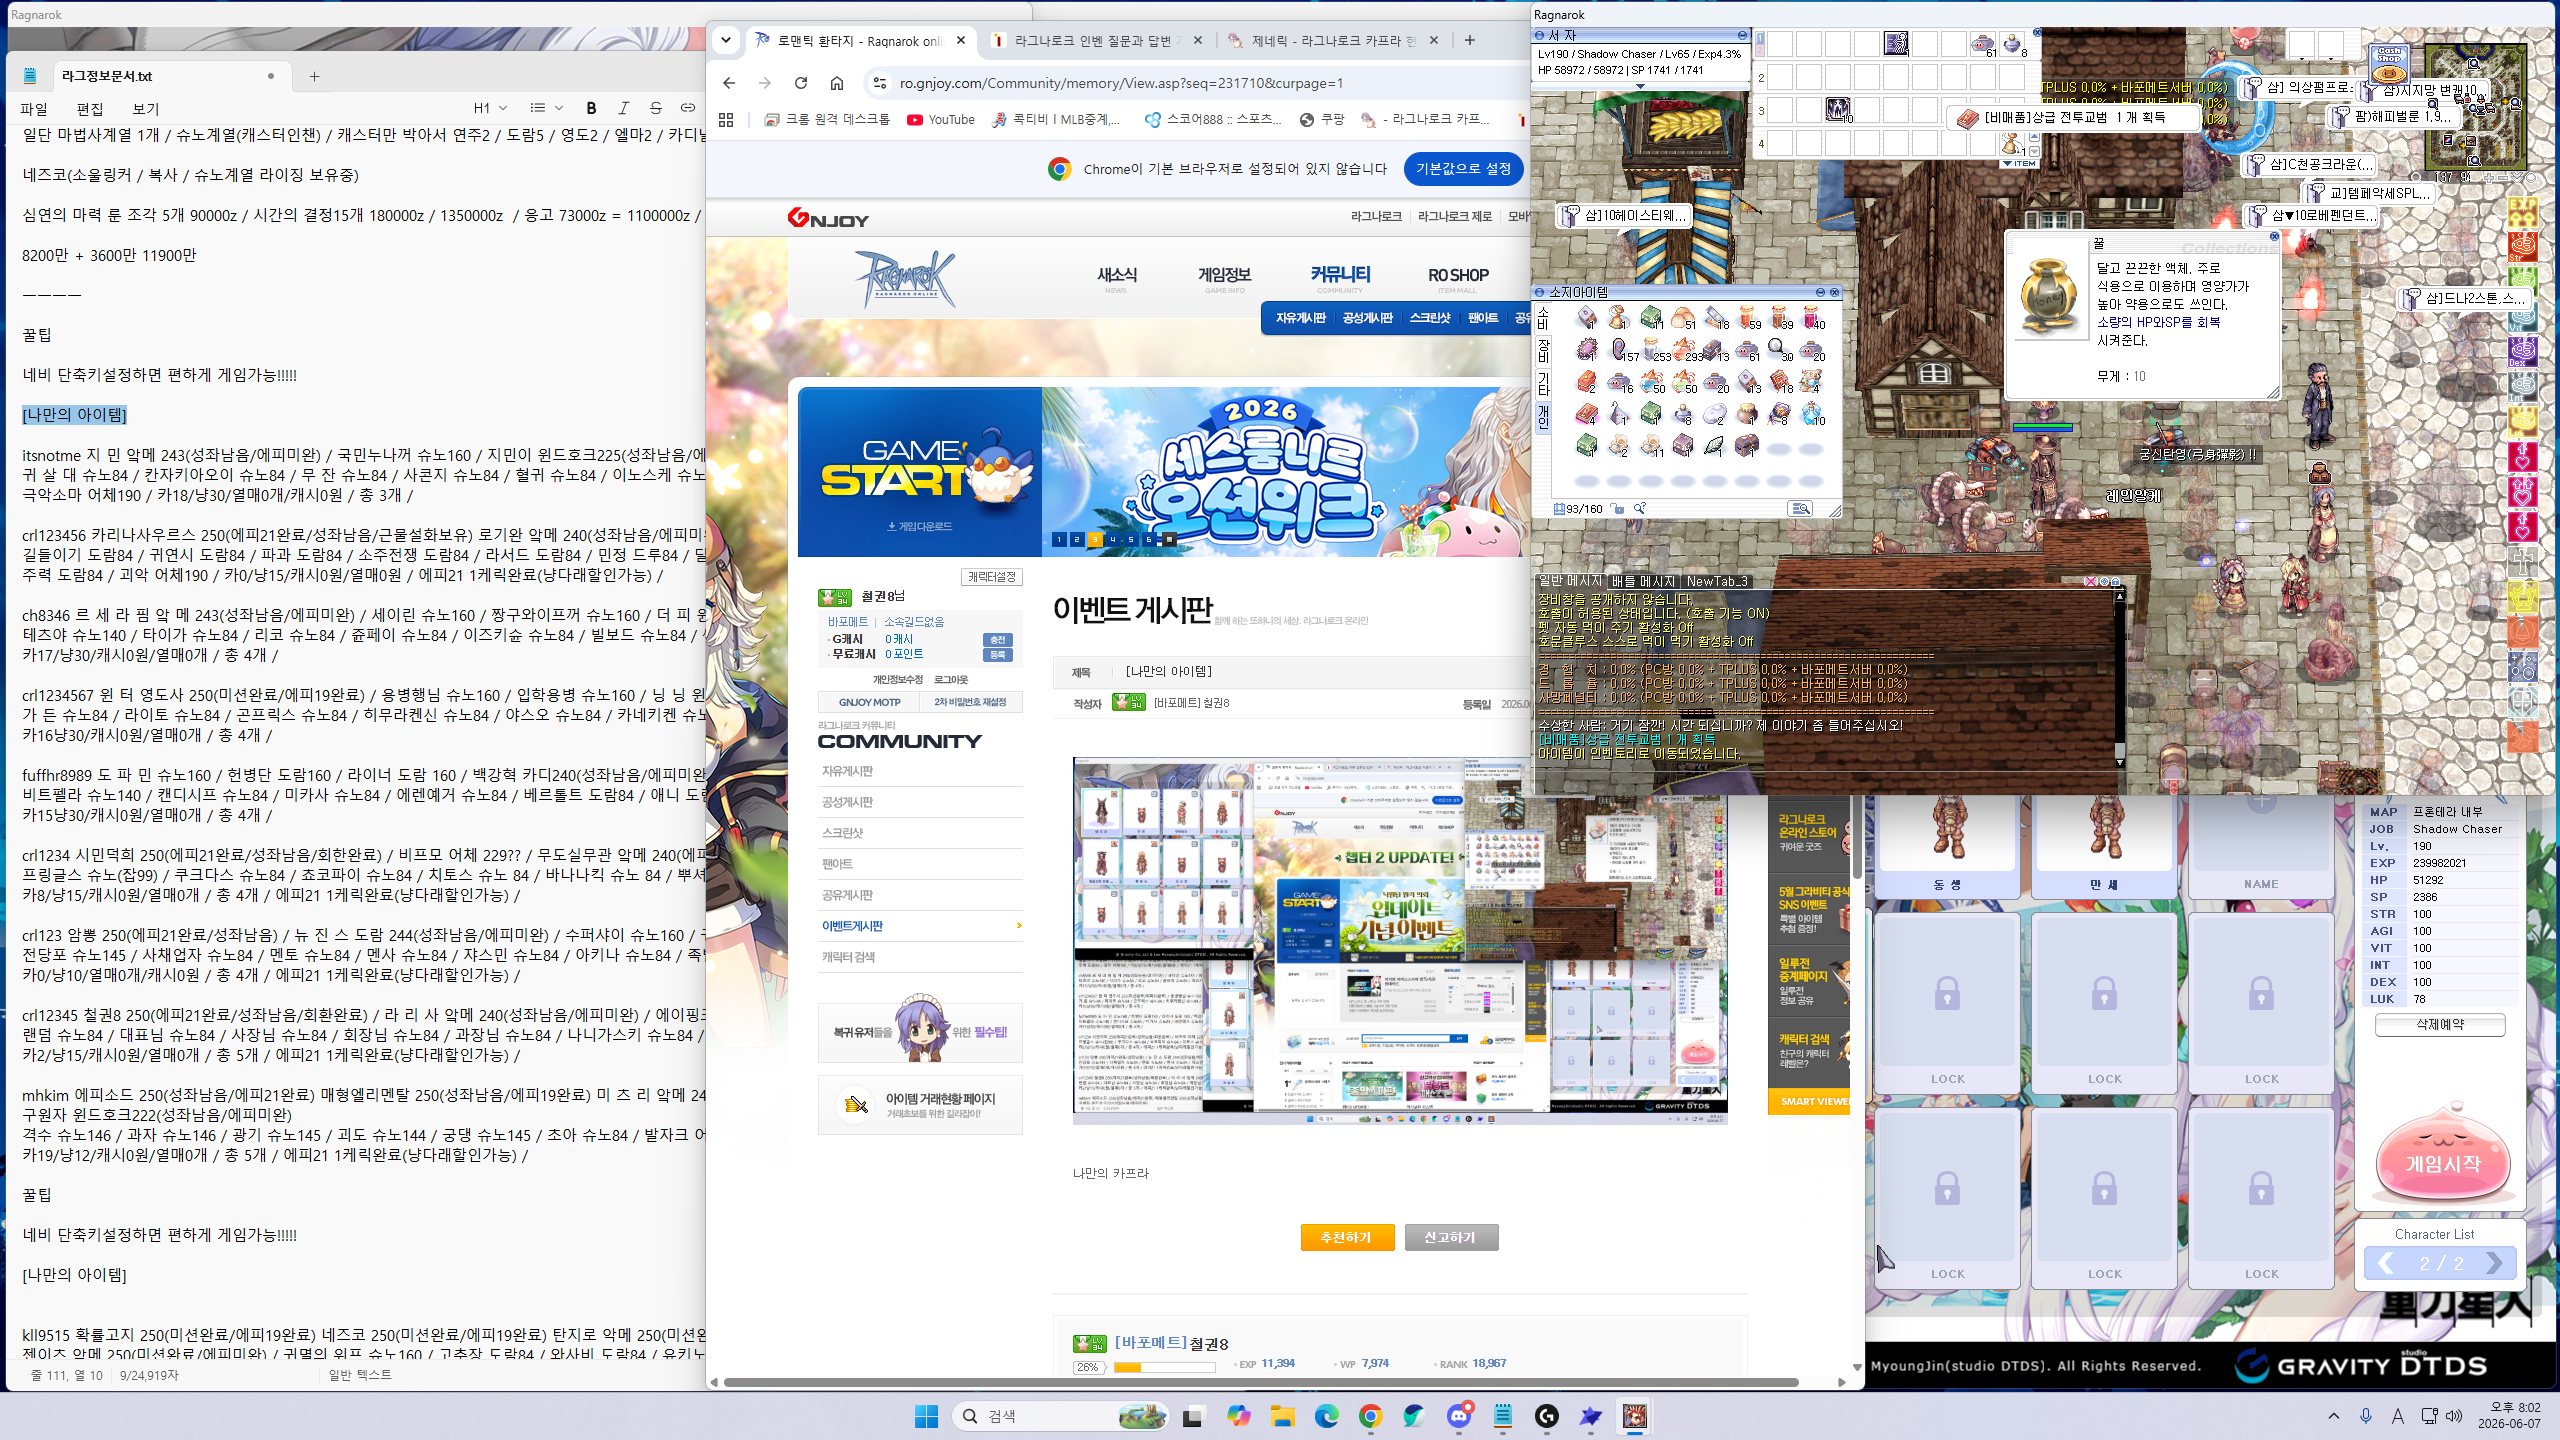
Task: Switch to 제네릭 라그나로크 카프라 tab
Action: (x=1334, y=40)
